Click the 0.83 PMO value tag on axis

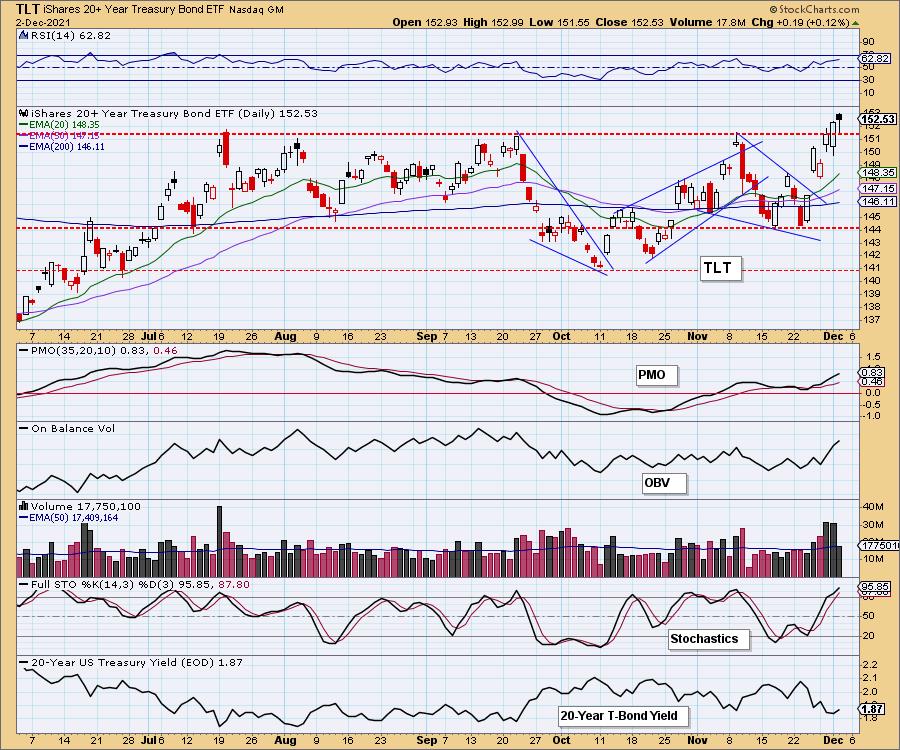point(872,372)
